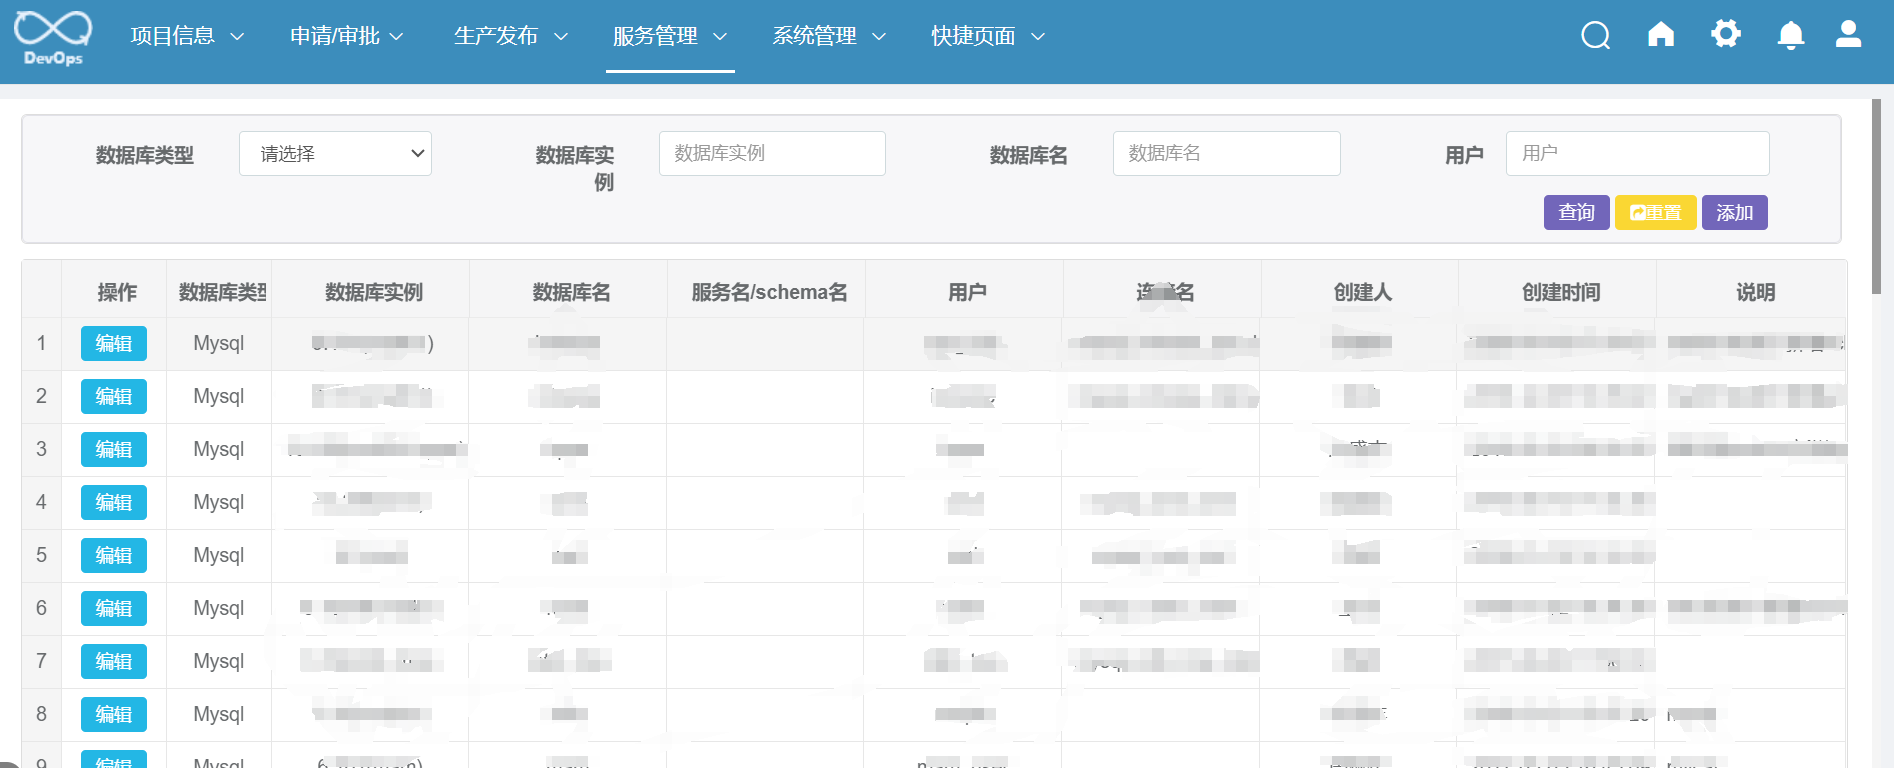1894x768 pixels.
Task: Open the user profile icon
Action: pyautogui.click(x=1849, y=35)
